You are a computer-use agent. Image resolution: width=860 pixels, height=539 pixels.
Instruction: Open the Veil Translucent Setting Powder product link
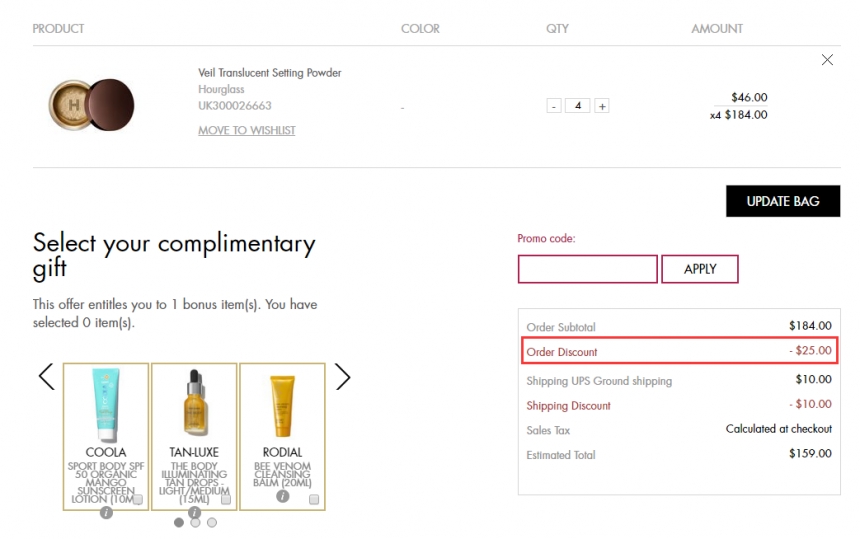pos(269,73)
